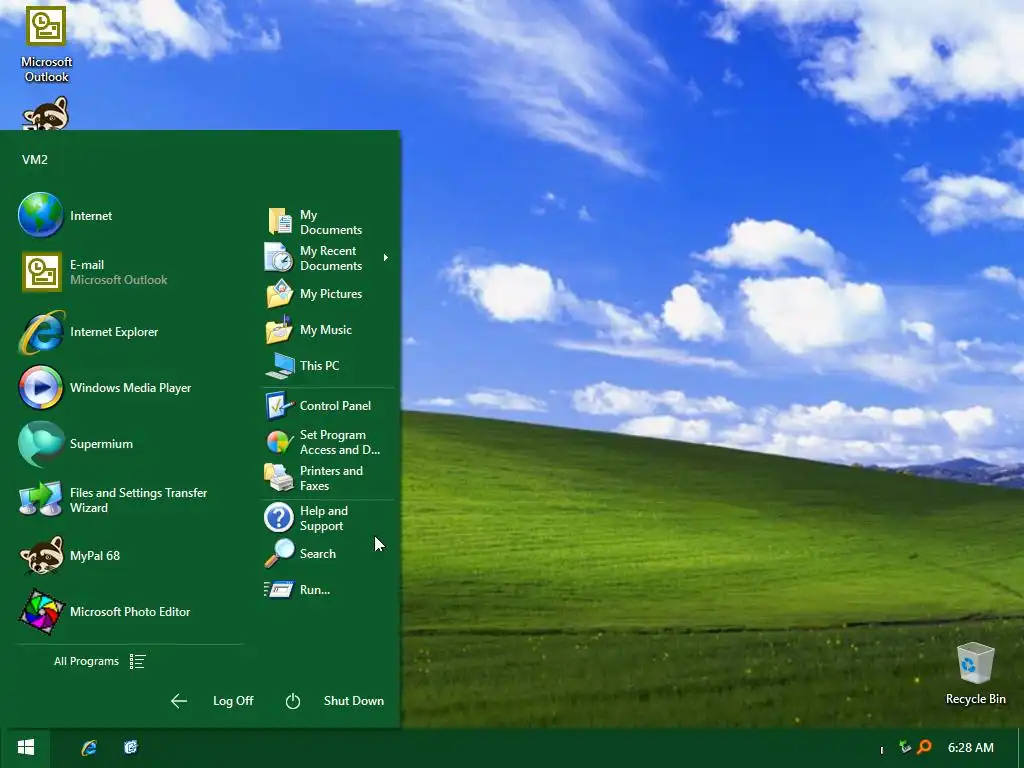The width and height of the screenshot is (1024, 768).
Task: Open Printers and Faxes icon
Action: point(279,478)
